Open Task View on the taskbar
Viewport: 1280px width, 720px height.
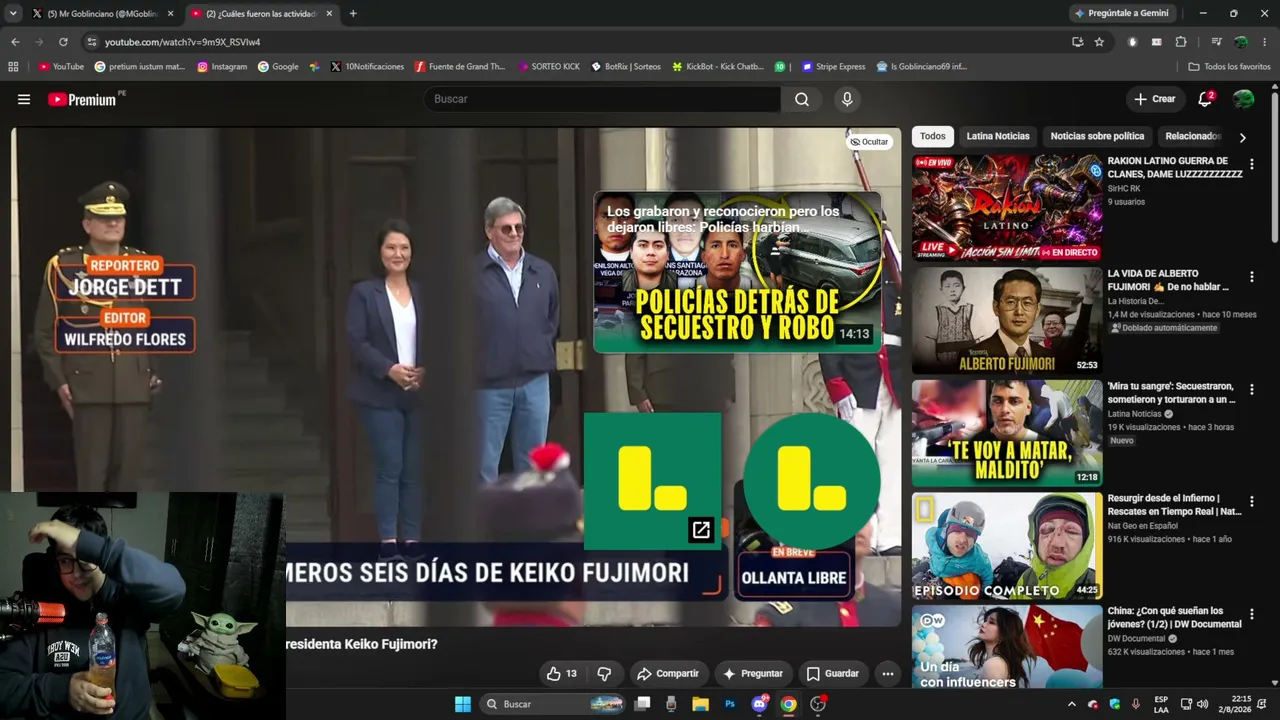pyautogui.click(x=643, y=704)
